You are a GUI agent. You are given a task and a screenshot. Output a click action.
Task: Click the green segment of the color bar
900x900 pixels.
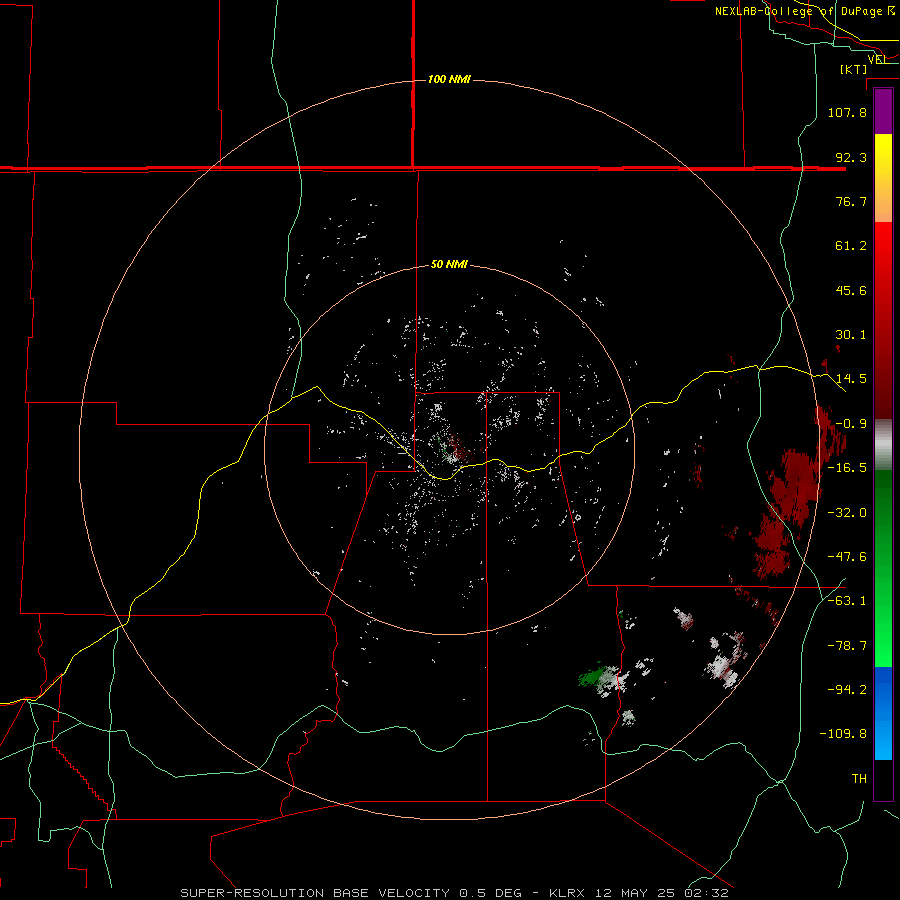coord(883,568)
